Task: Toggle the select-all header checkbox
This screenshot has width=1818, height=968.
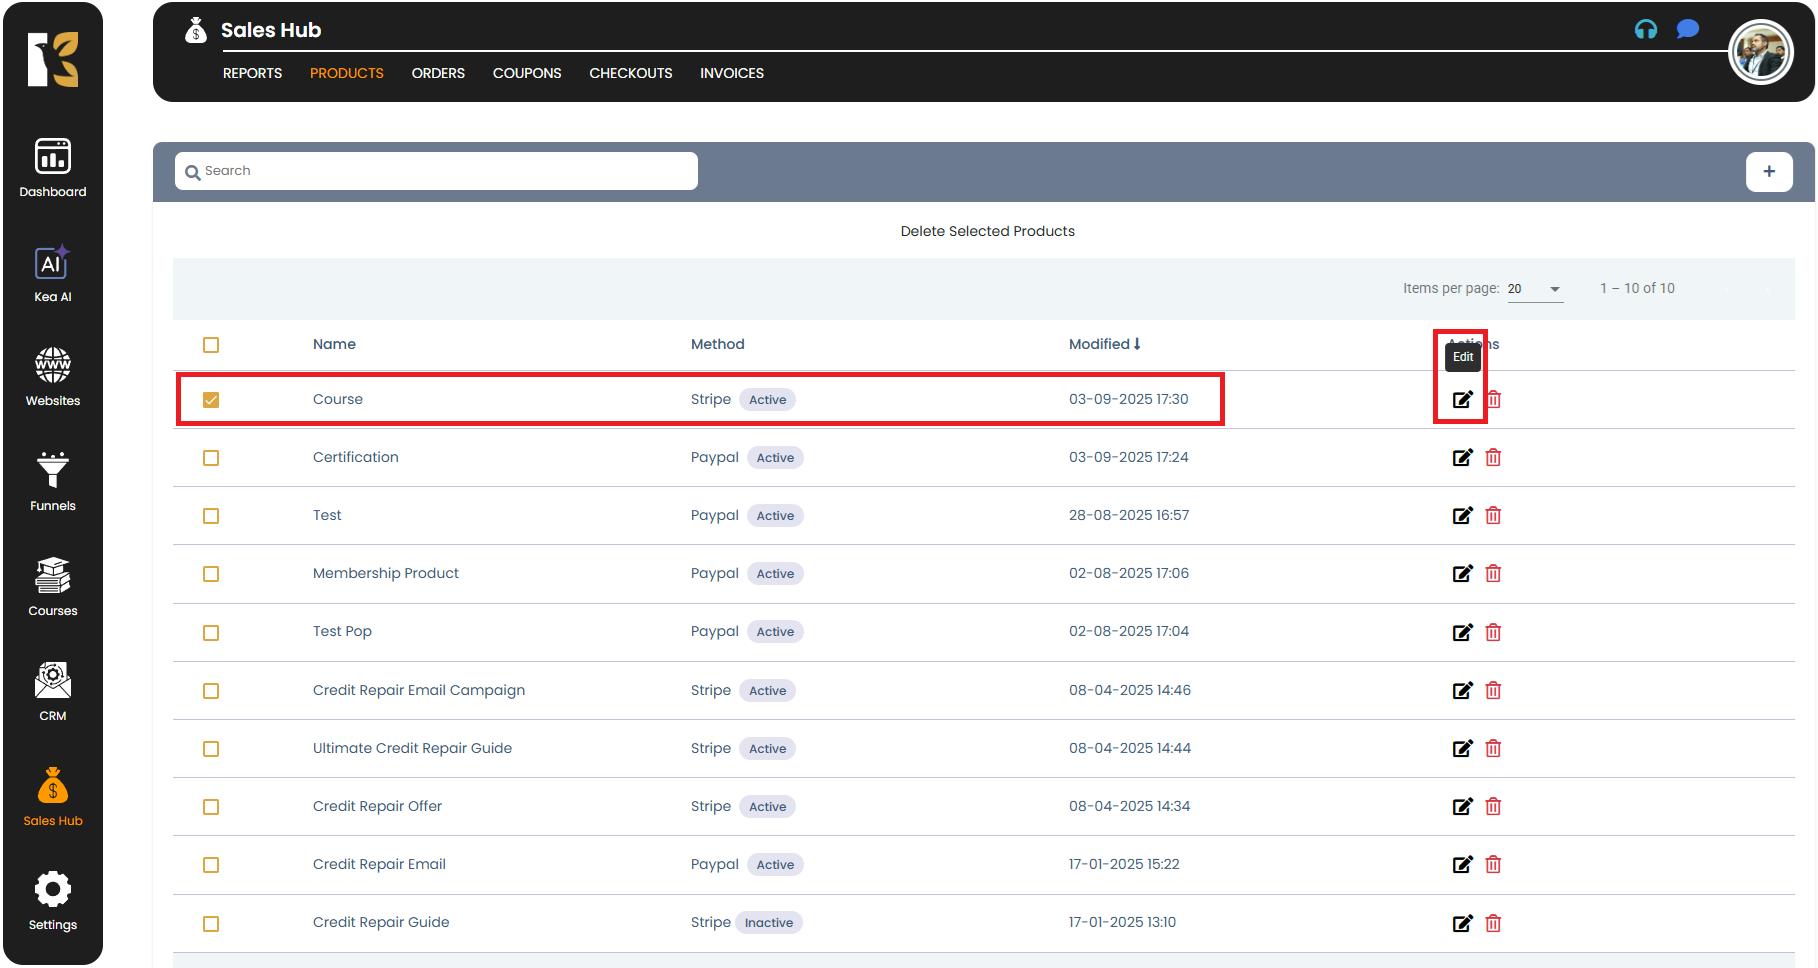Action: coord(211,345)
